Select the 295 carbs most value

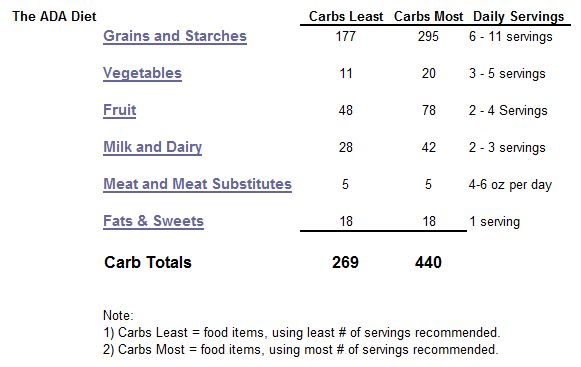(428, 36)
